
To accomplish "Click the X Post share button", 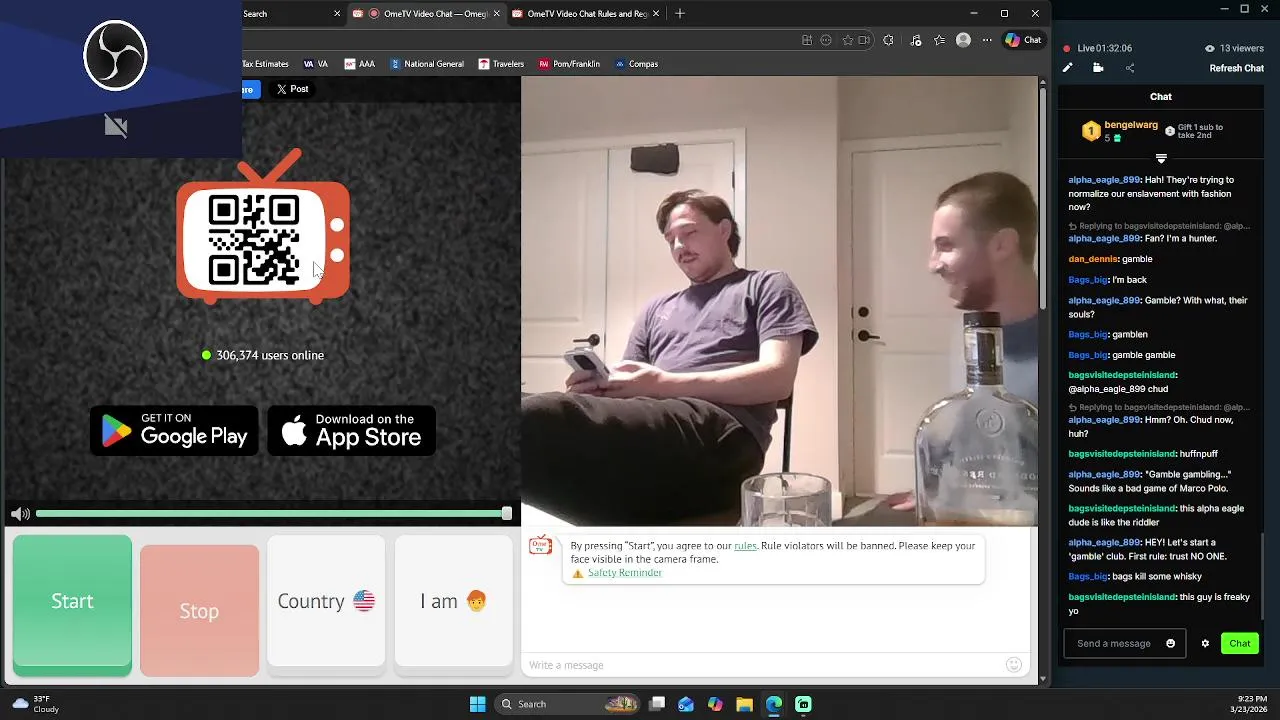I will pyautogui.click(x=293, y=89).
